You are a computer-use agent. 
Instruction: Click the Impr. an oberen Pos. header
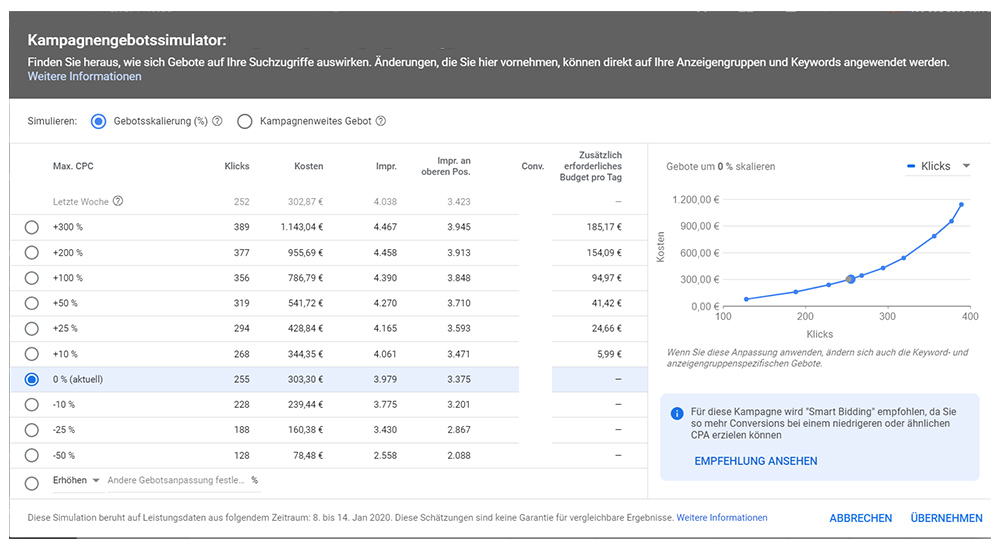(x=446, y=166)
